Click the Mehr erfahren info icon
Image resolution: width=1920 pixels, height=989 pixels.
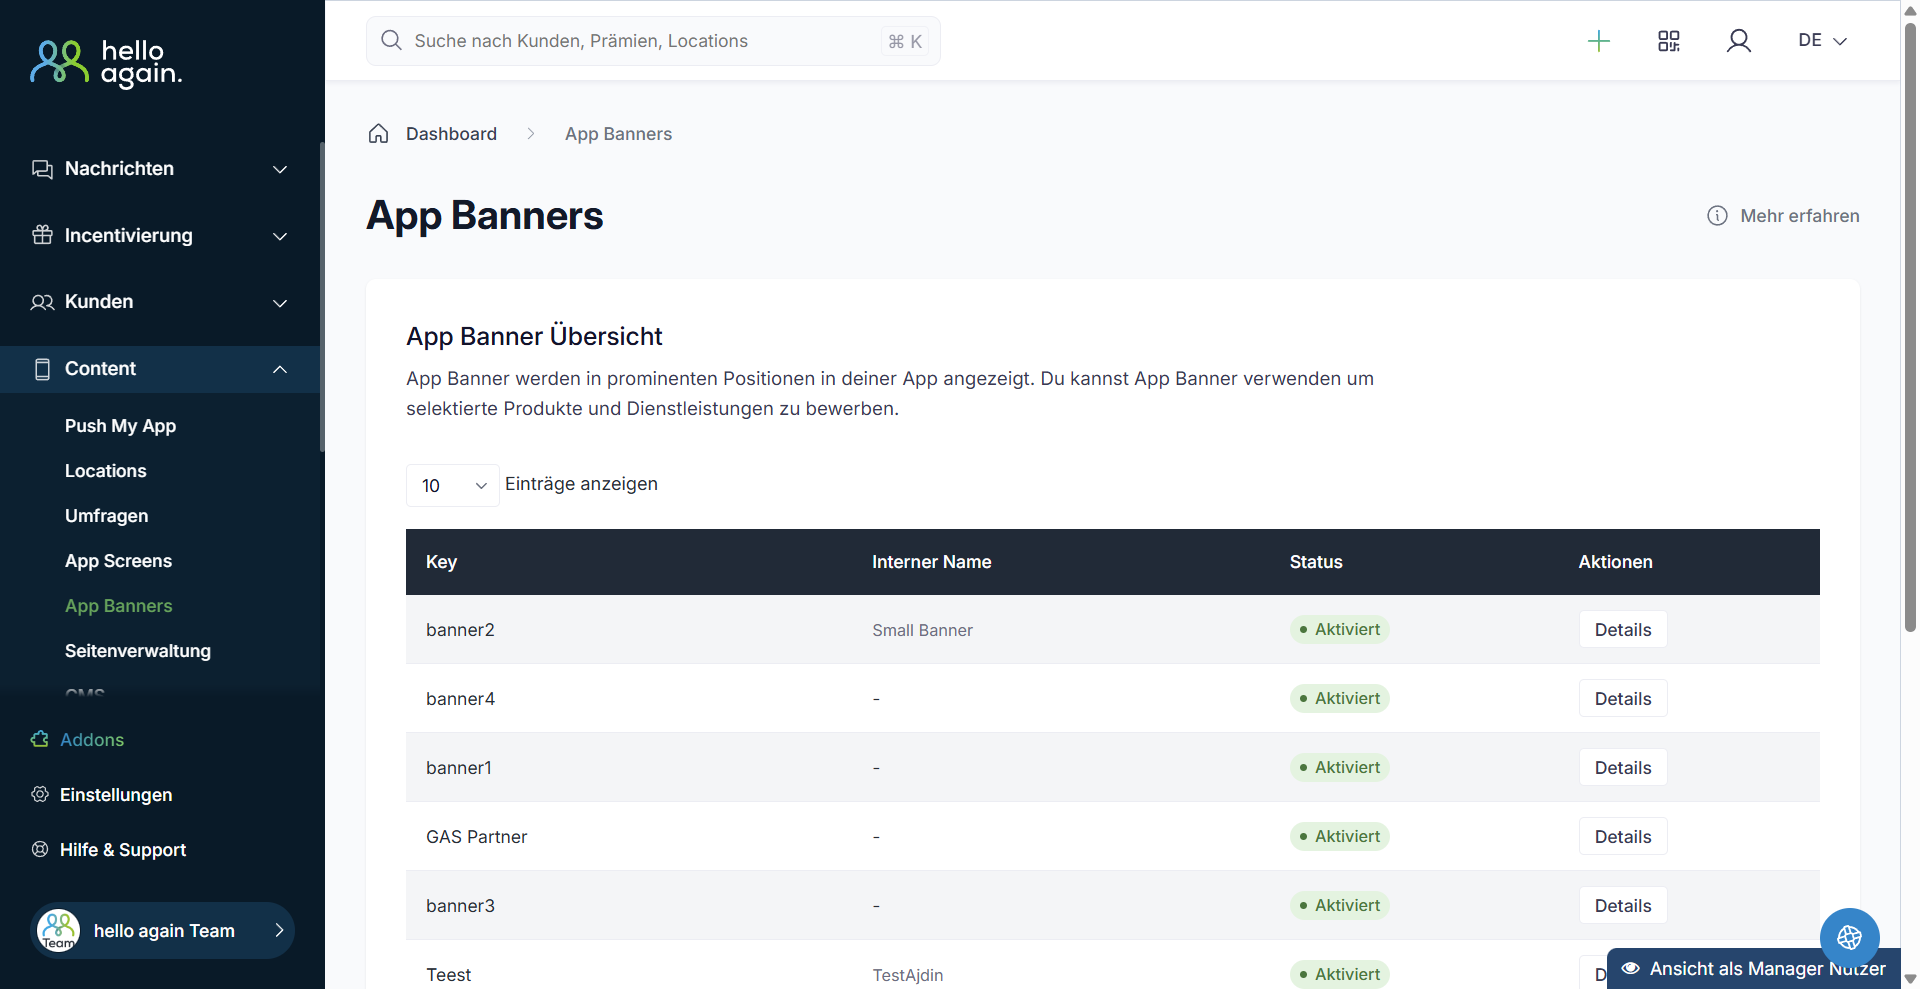1717,216
